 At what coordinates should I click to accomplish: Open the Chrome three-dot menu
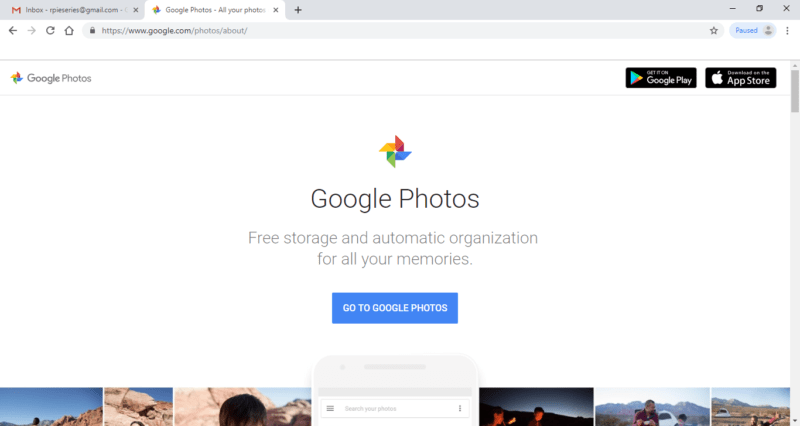[x=787, y=31]
